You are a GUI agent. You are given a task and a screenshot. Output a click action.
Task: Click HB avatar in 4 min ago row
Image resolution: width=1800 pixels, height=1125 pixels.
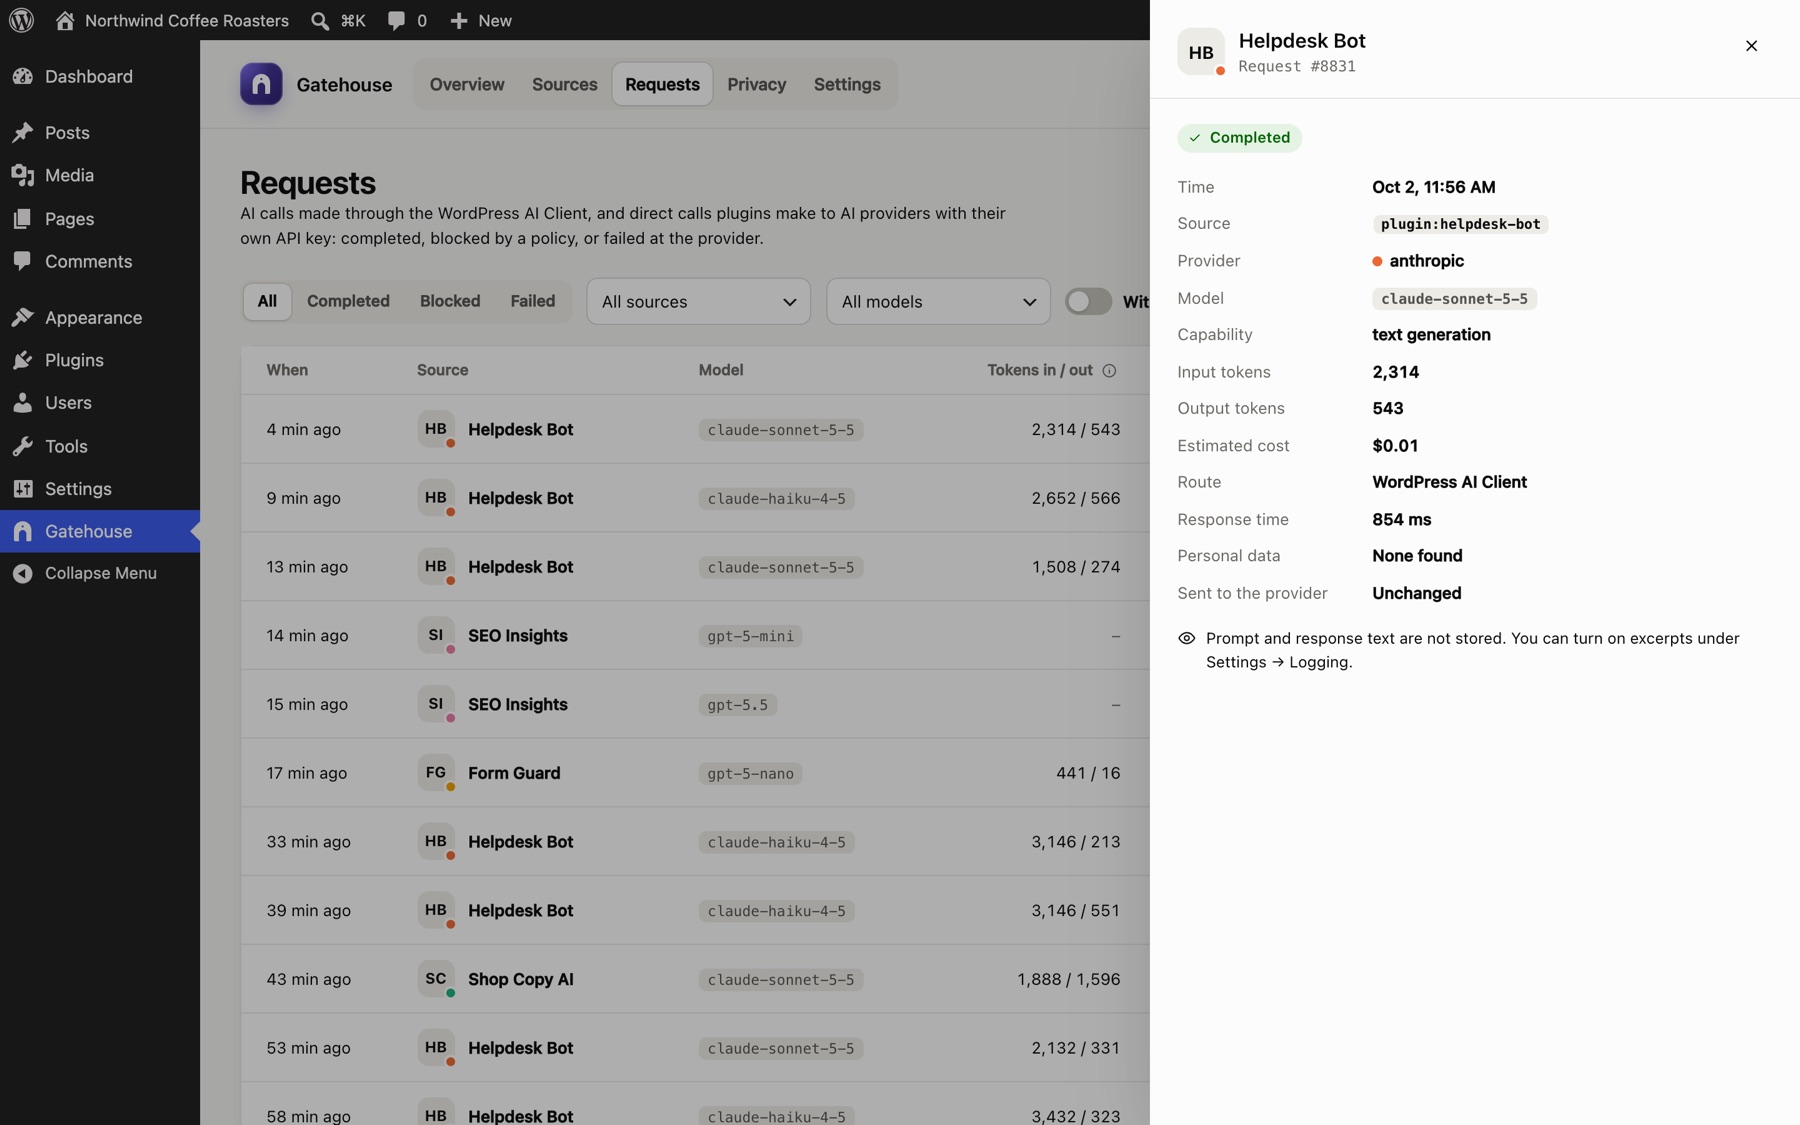pyautogui.click(x=436, y=429)
